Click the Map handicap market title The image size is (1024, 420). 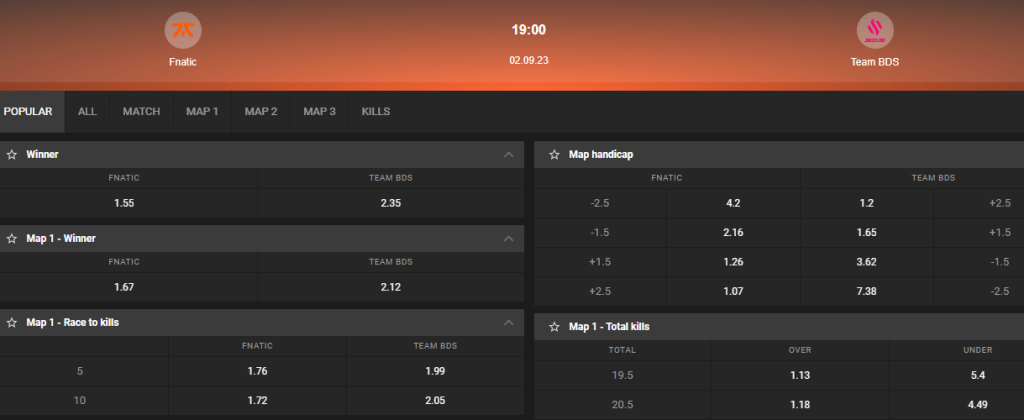pyautogui.click(x=601, y=155)
